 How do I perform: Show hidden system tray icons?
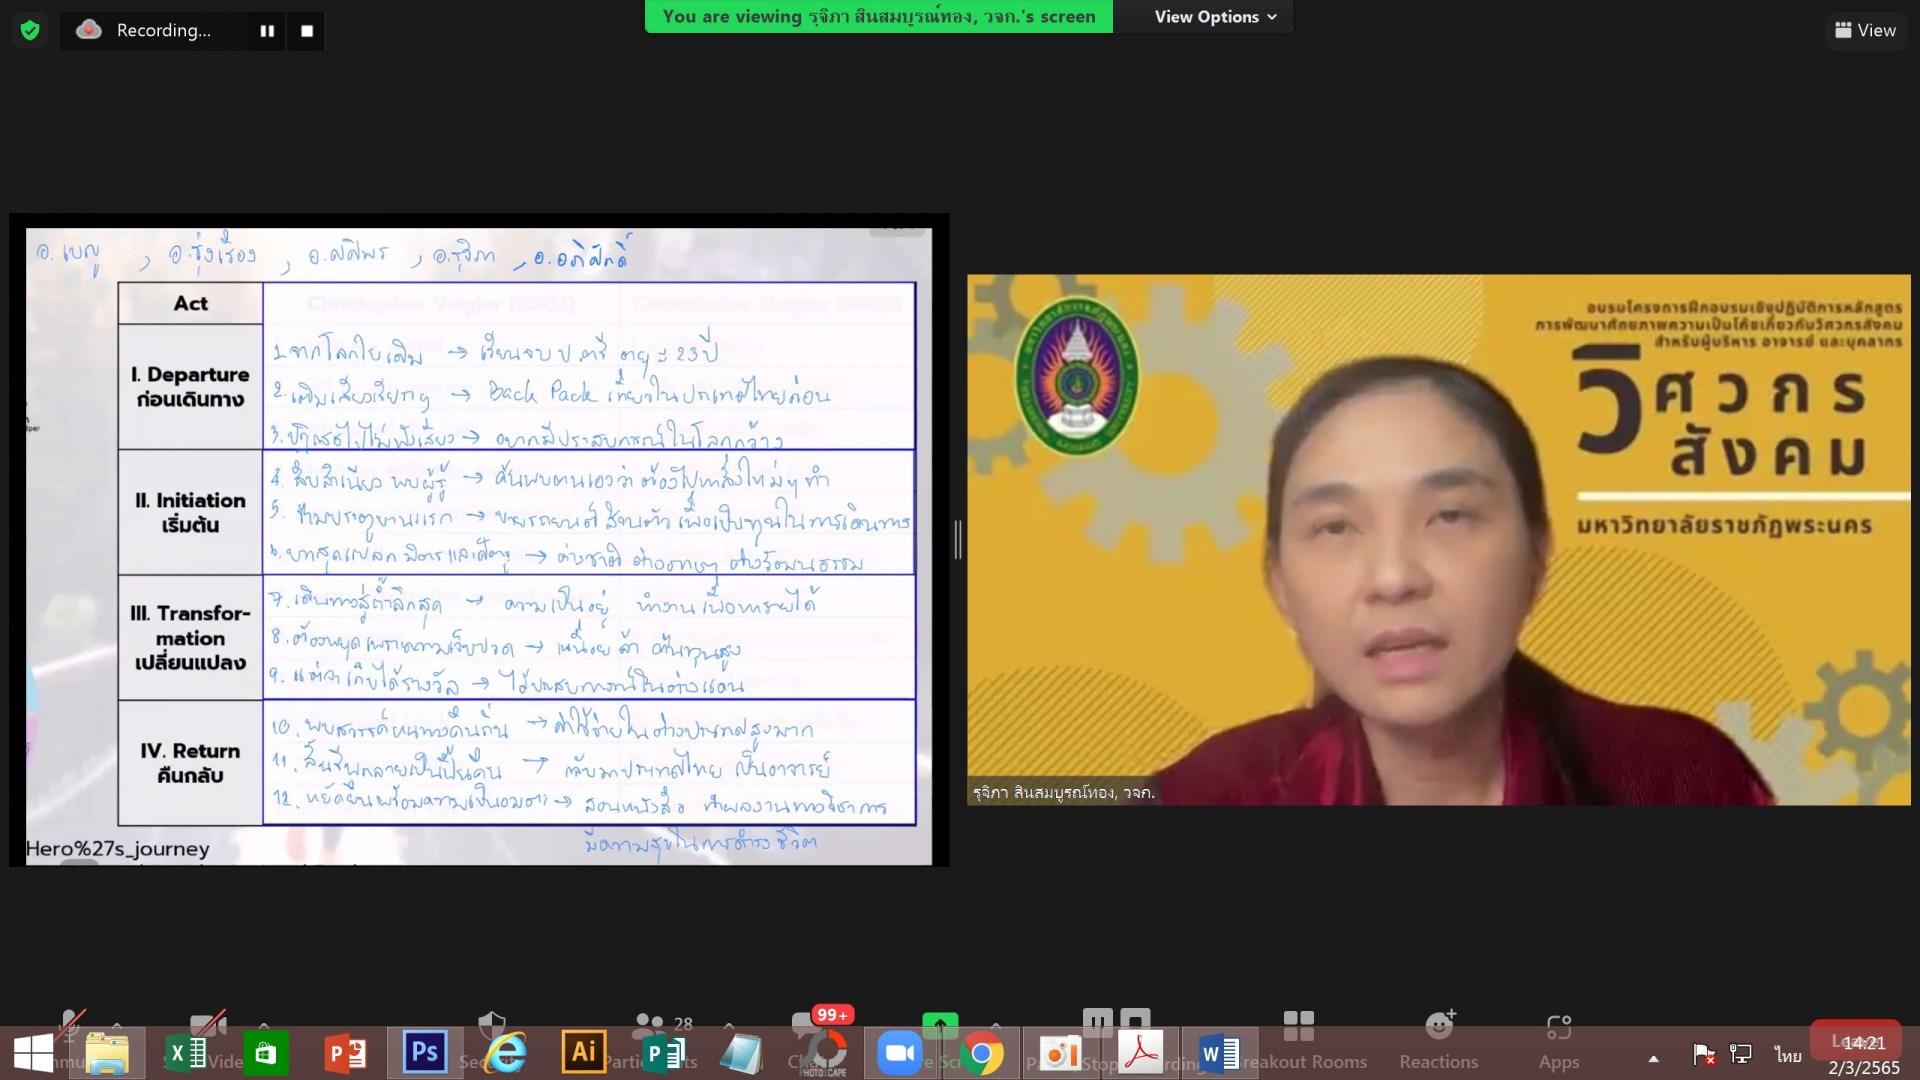click(1654, 1058)
